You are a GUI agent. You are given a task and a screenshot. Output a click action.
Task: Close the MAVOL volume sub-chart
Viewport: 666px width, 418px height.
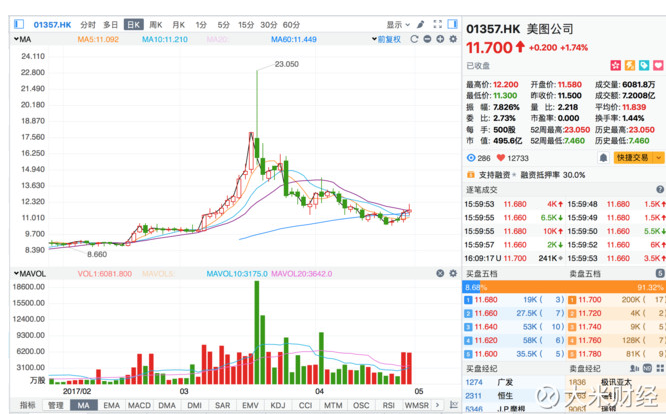tap(440, 274)
